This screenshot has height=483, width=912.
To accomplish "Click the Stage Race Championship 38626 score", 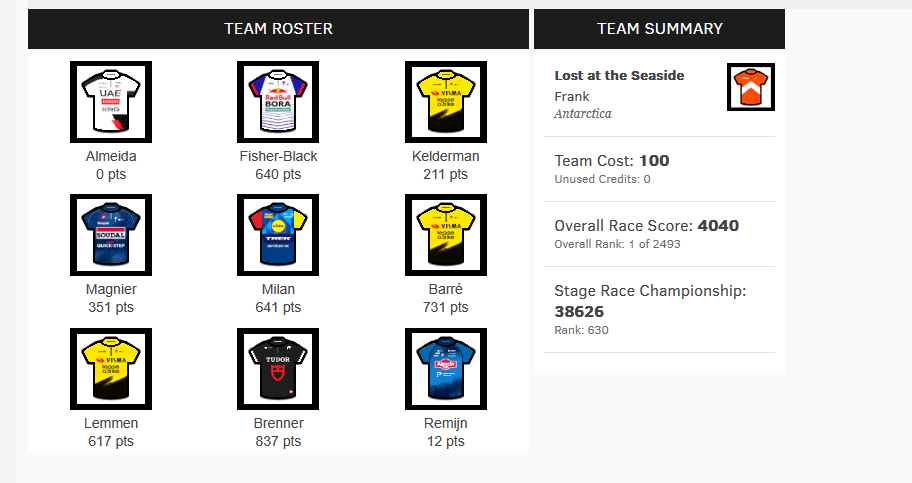I will [x=579, y=311].
